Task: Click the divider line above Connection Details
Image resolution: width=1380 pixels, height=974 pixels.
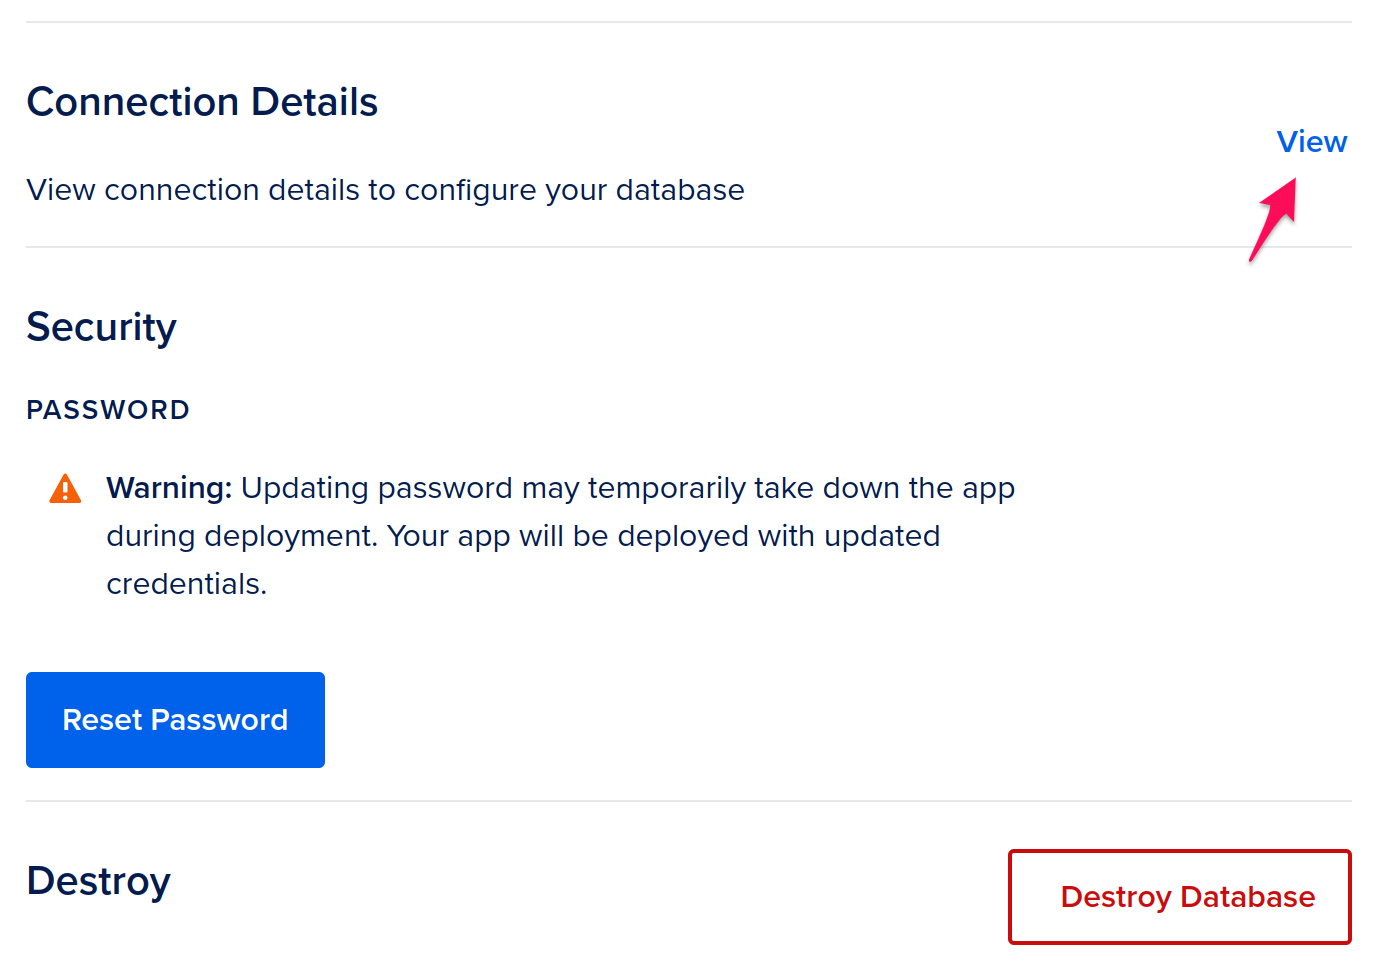Action: pyautogui.click(x=689, y=22)
